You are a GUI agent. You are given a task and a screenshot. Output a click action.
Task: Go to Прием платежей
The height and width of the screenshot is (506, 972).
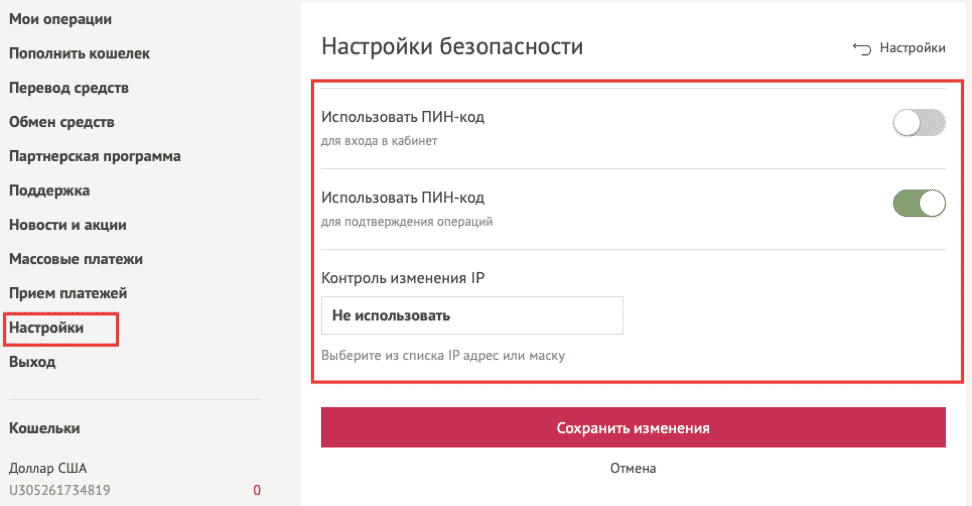pos(68,293)
